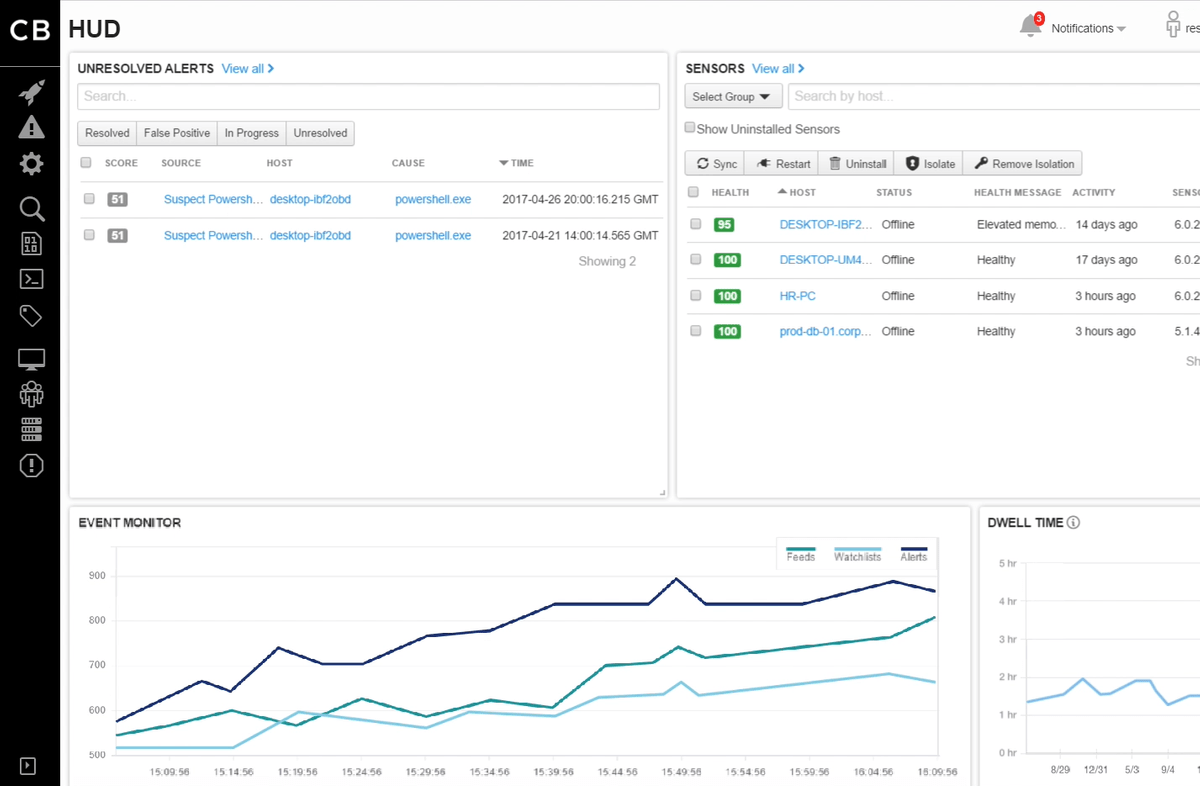Screen dimensions: 1200x786
Task: Check the 20:00:16 powershell alert row
Action: click(89, 199)
